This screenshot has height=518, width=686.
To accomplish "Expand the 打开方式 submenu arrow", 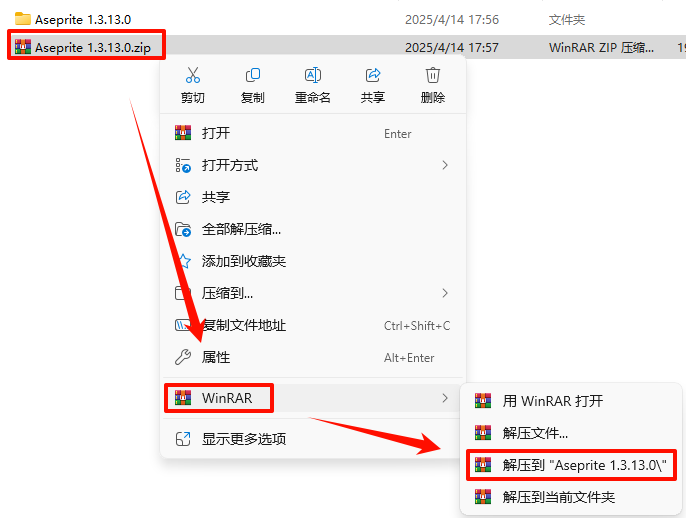I will click(x=445, y=165).
